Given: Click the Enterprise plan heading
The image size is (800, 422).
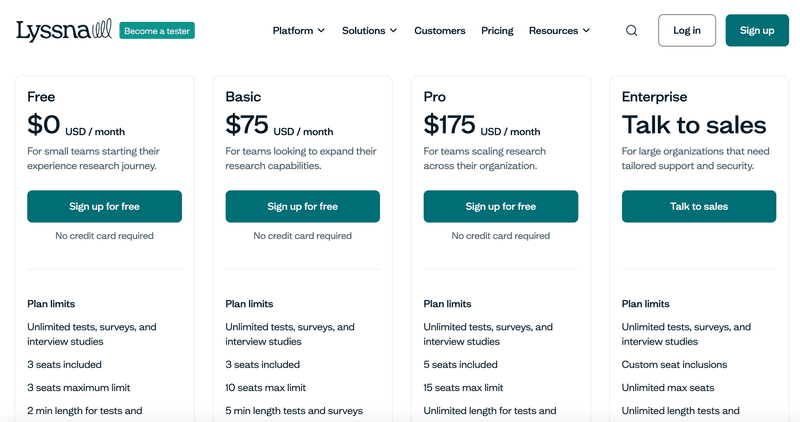Looking at the screenshot, I should [654, 97].
